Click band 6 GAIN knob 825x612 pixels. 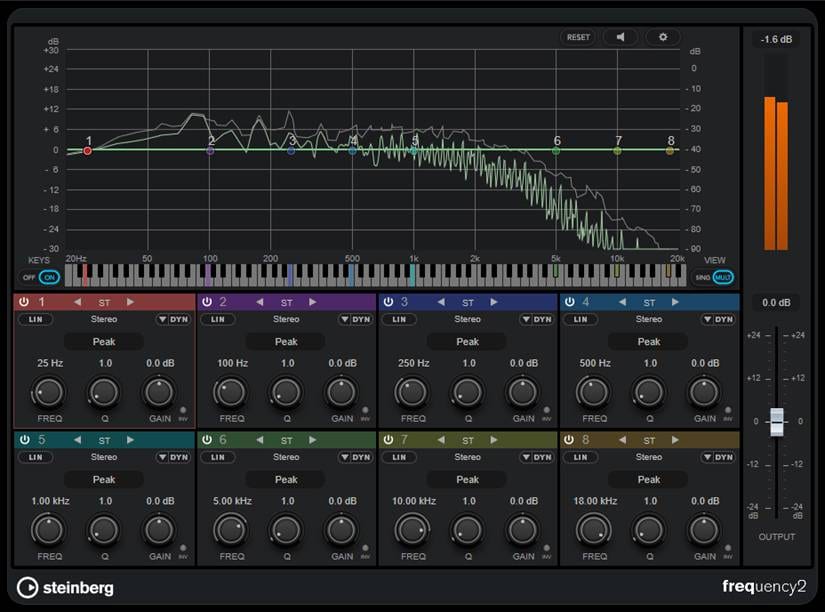pyautogui.click(x=341, y=530)
